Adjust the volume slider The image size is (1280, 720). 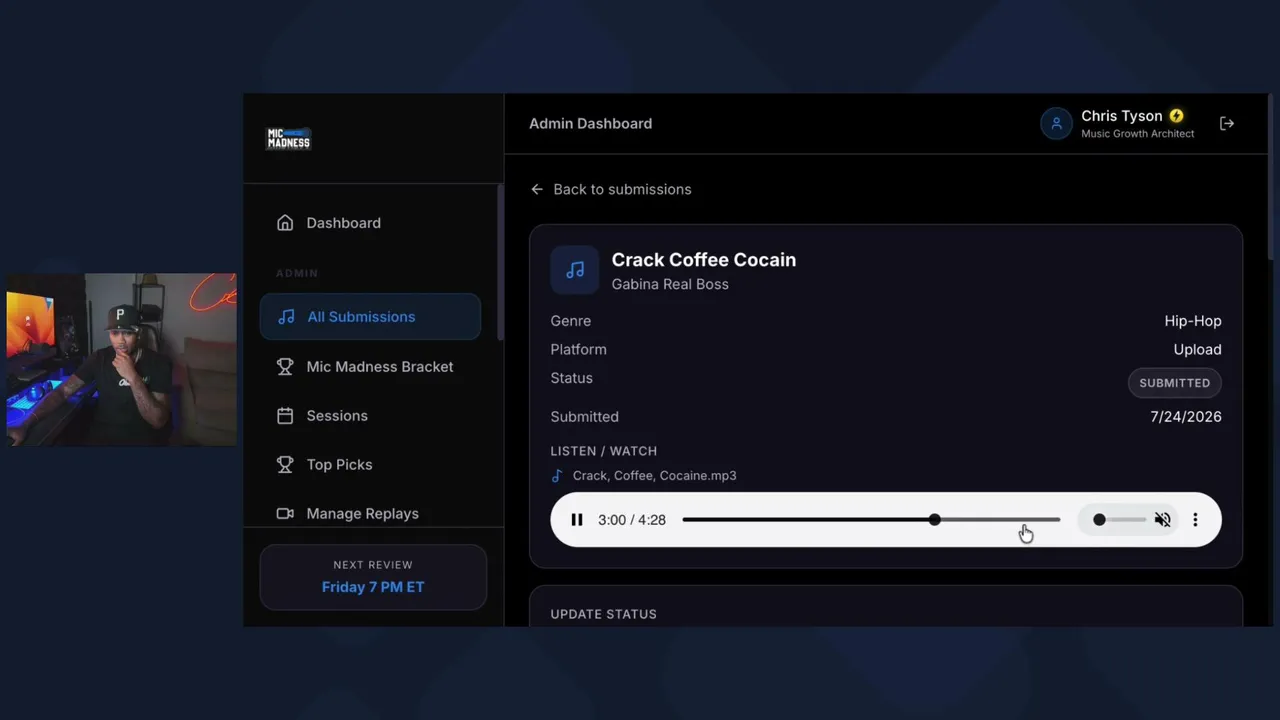click(1119, 520)
